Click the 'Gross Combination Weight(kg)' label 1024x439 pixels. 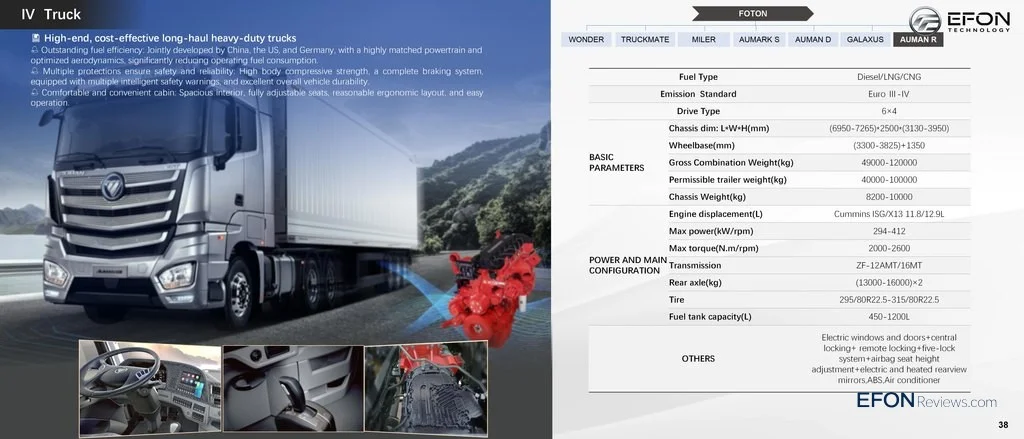[731, 163]
